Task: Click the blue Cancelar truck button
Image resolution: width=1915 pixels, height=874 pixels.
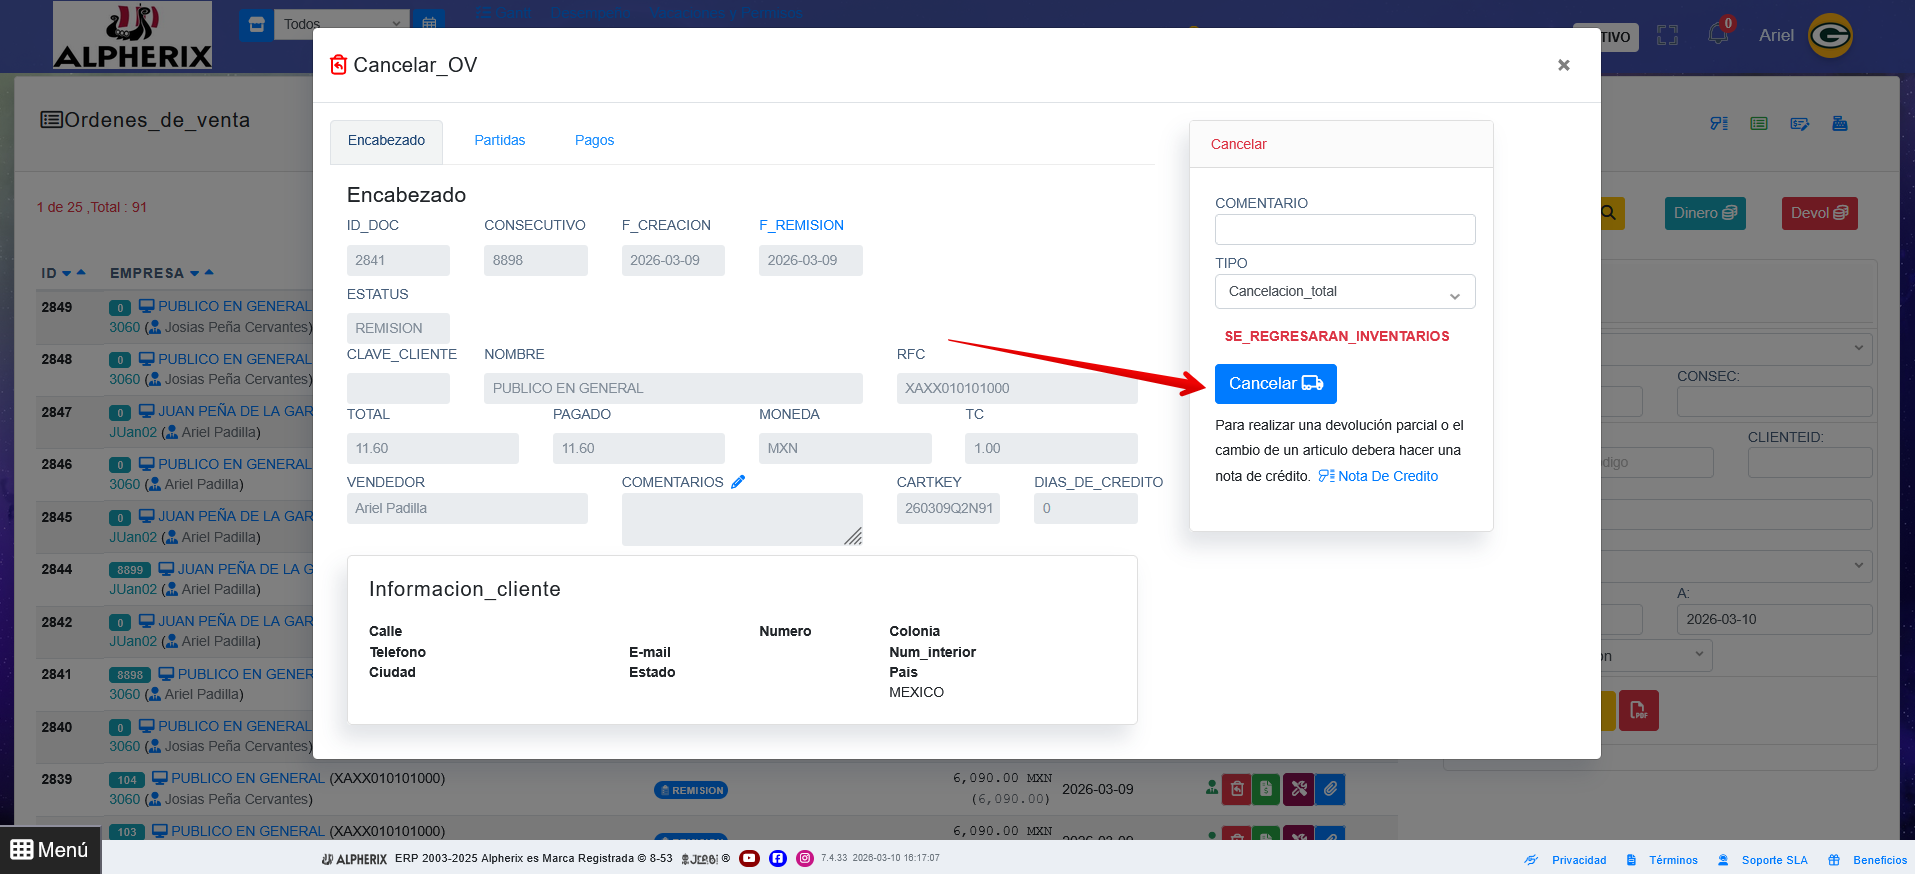Action: tap(1275, 384)
